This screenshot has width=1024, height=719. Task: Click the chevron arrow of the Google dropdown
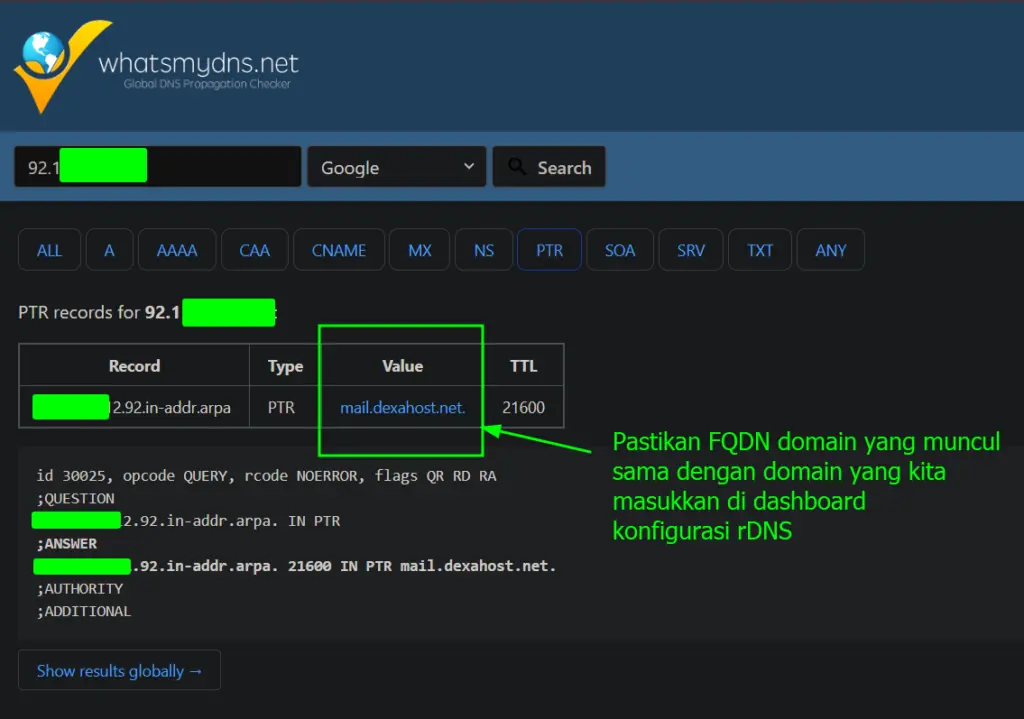click(469, 166)
